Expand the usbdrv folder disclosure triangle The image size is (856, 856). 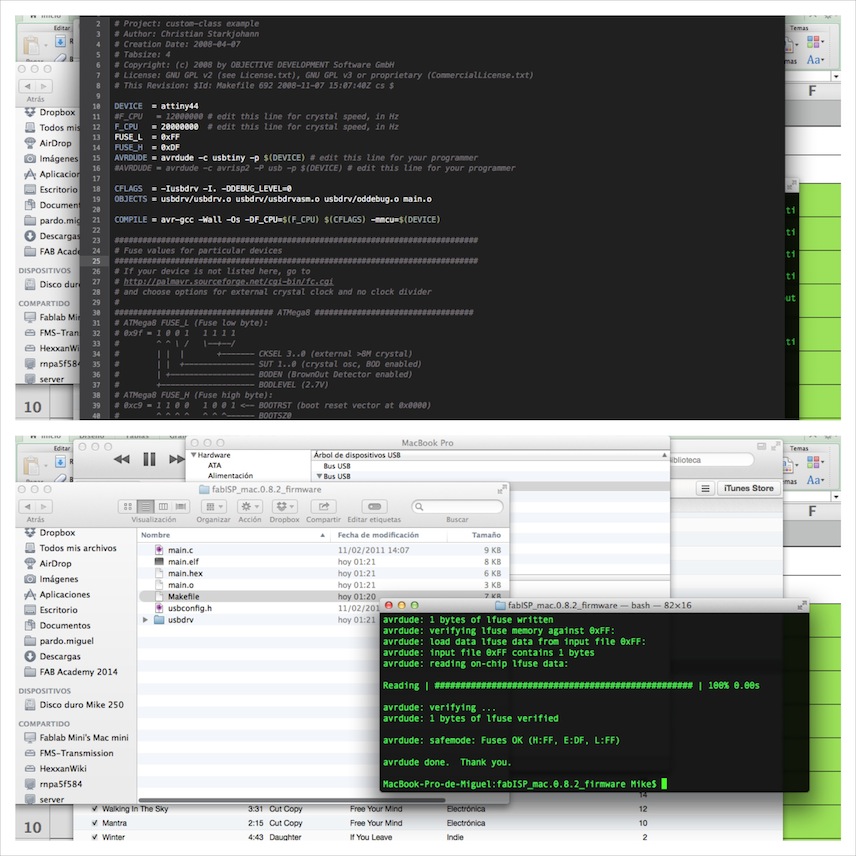[145, 620]
